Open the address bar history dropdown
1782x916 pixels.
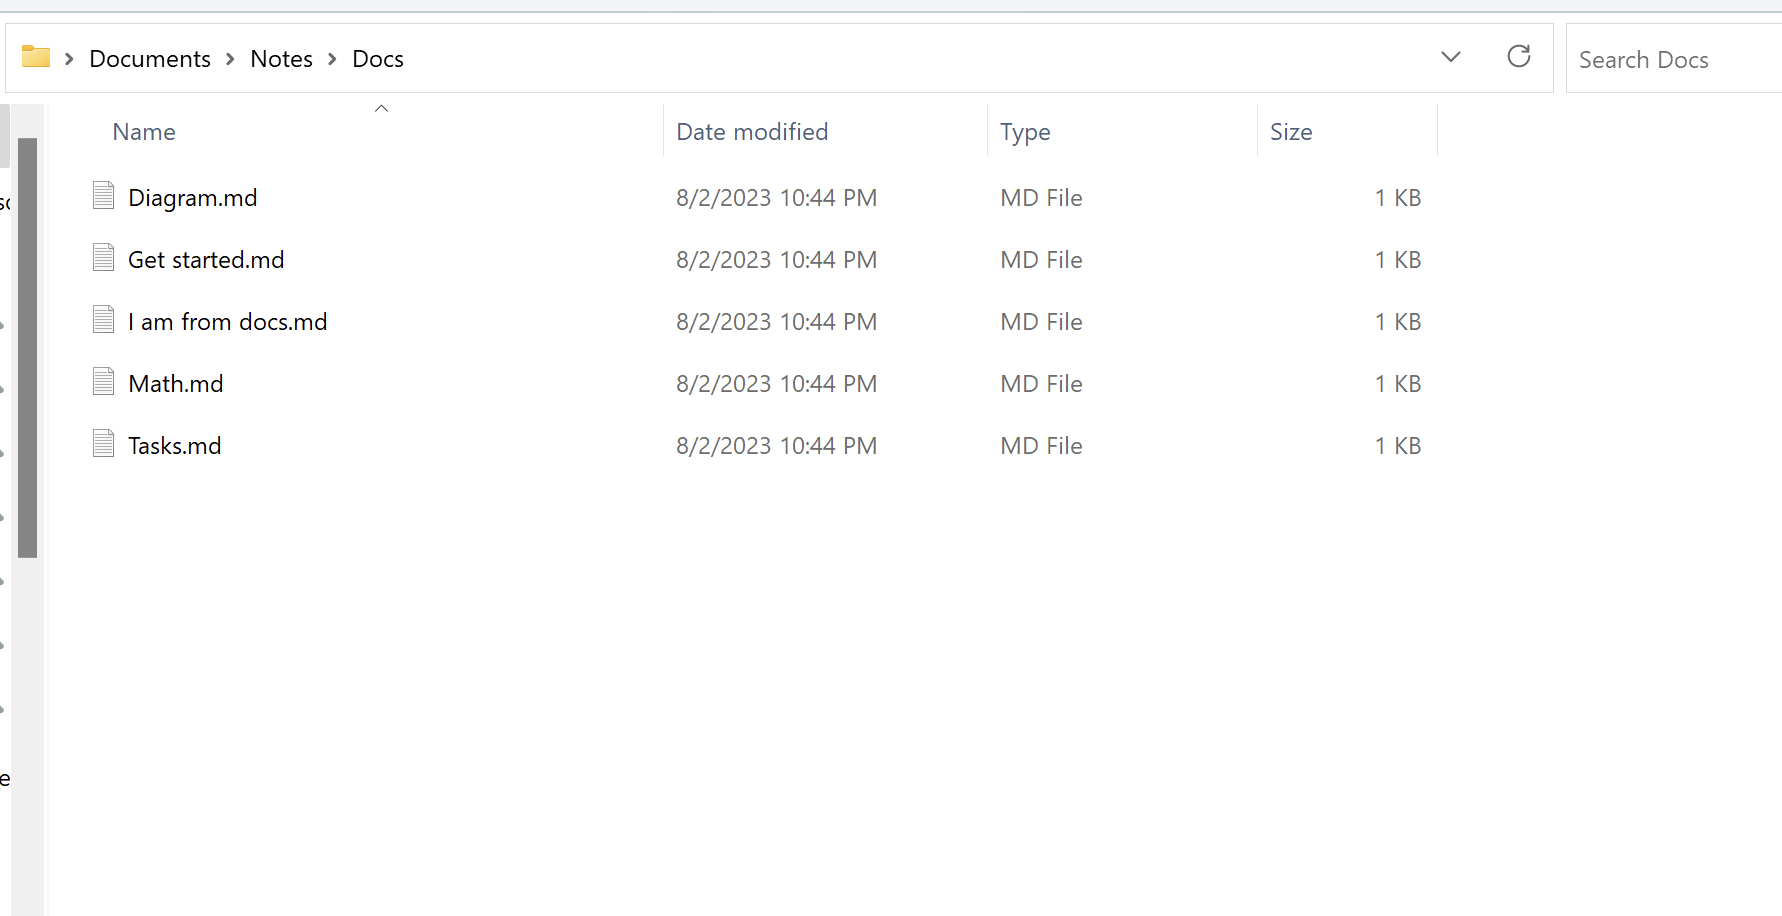1450,57
